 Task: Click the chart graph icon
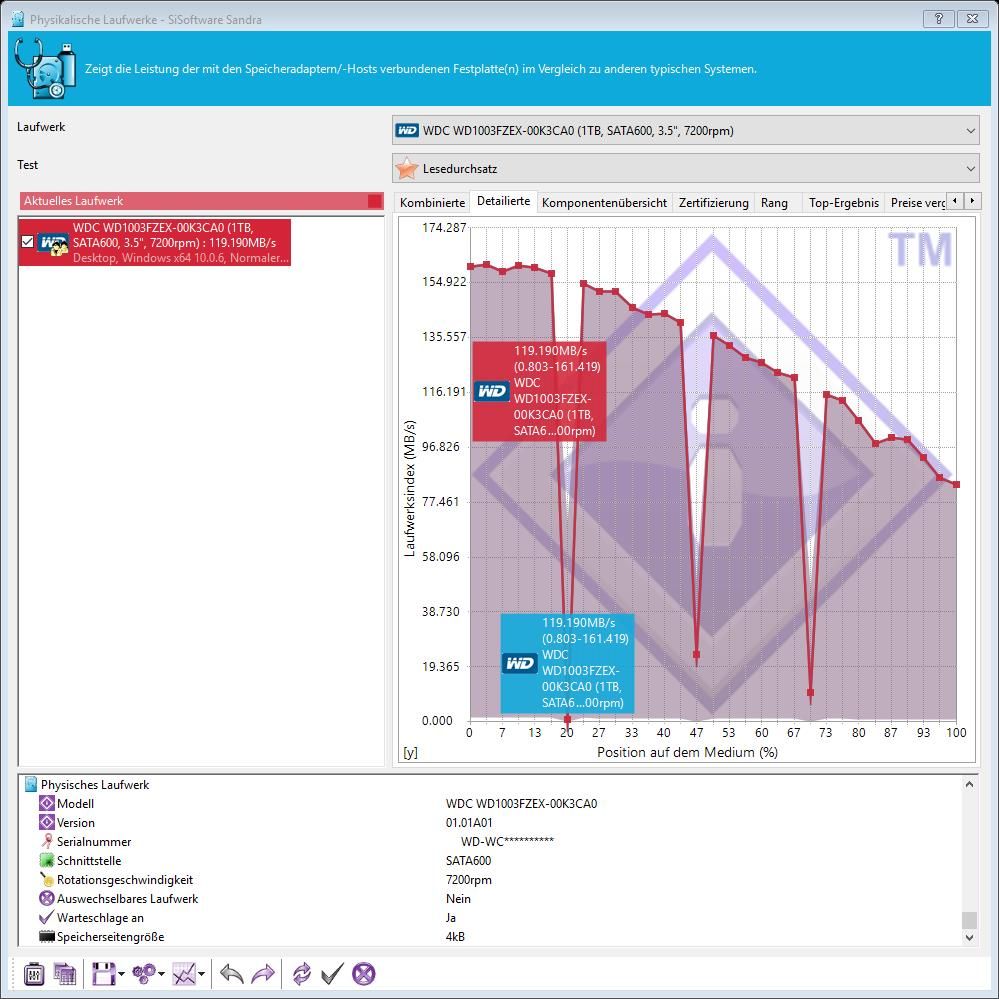pyautogui.click(x=184, y=974)
